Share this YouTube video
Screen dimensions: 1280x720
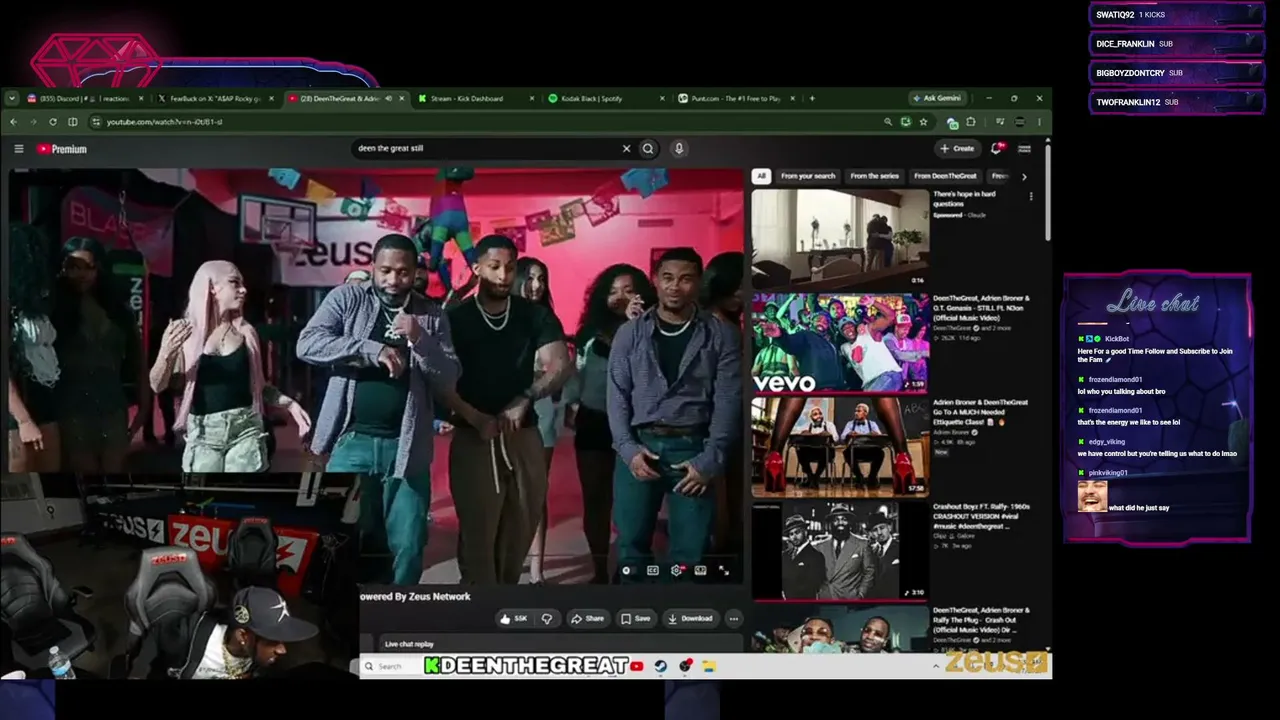(x=588, y=618)
